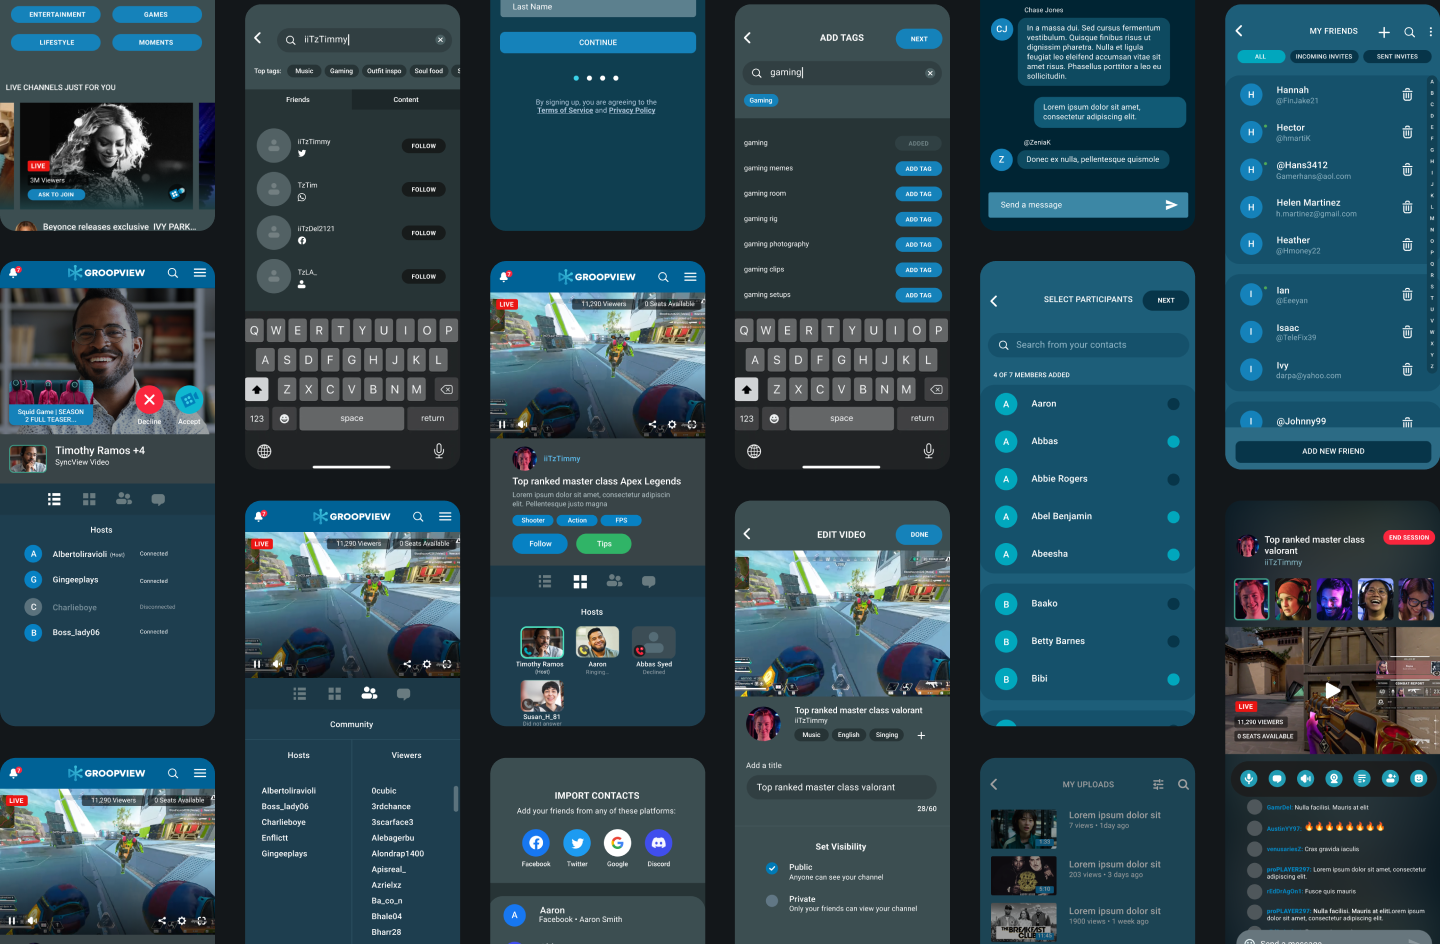Screen dimensions: 1440x944
Task: Clear the 'gaming' tag search text
Action: click(x=930, y=73)
